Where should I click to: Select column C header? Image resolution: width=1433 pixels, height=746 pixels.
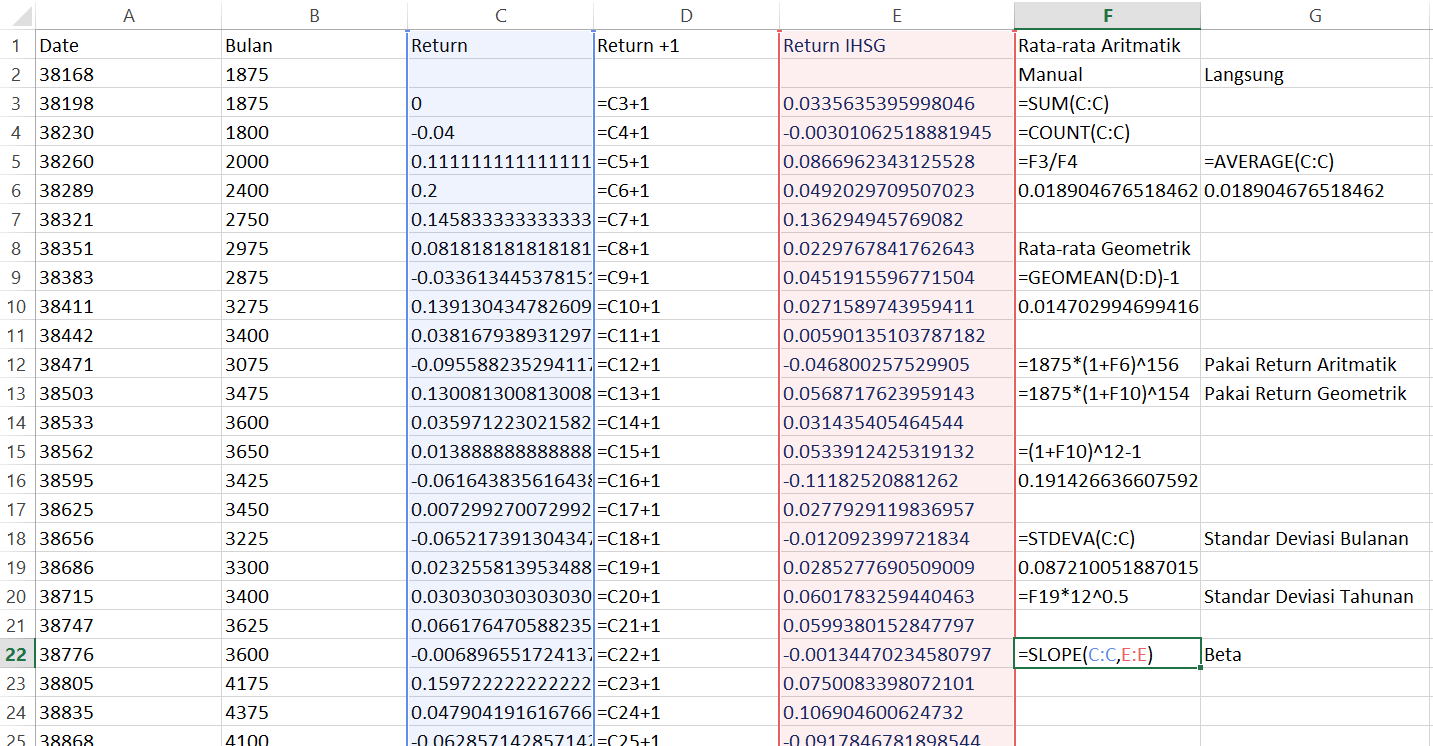[x=500, y=15]
